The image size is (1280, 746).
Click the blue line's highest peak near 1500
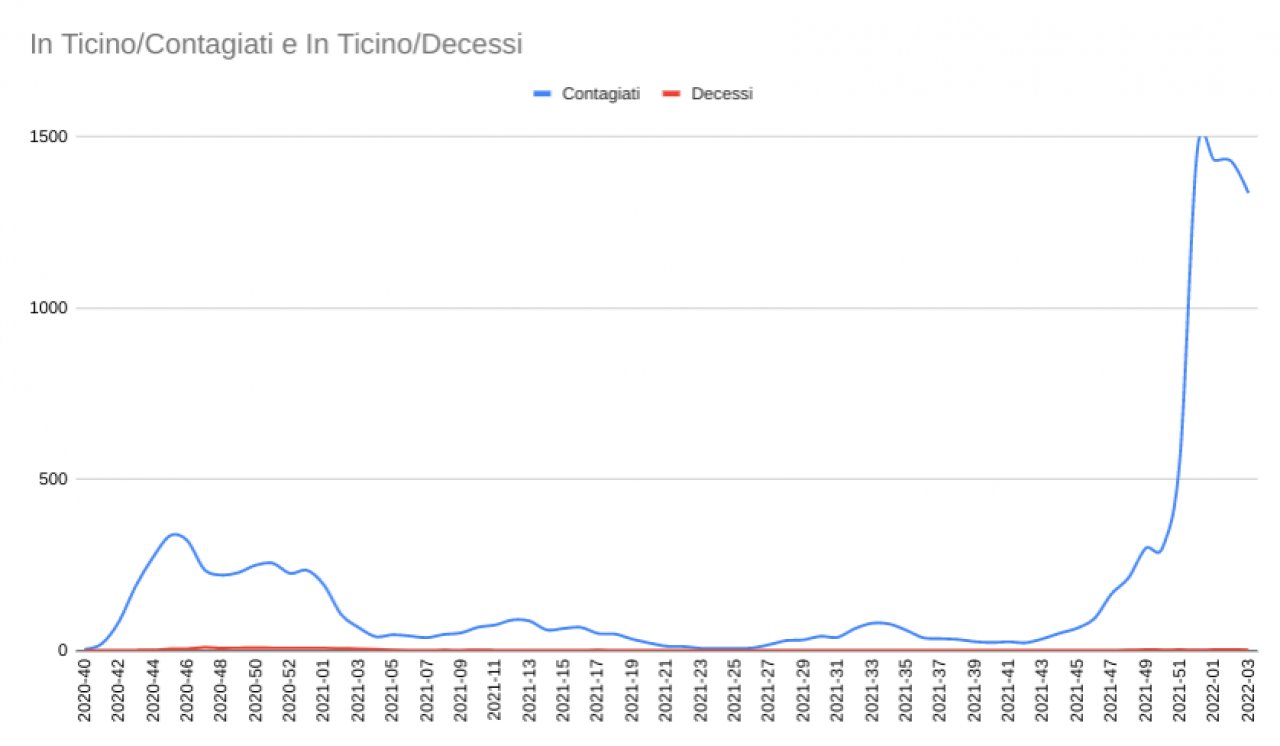pyautogui.click(x=1203, y=135)
